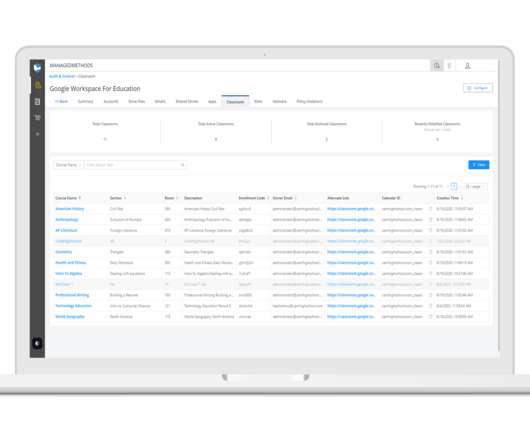This screenshot has width=530, height=442.
Task: Click the Description column header
Action: 193,198
